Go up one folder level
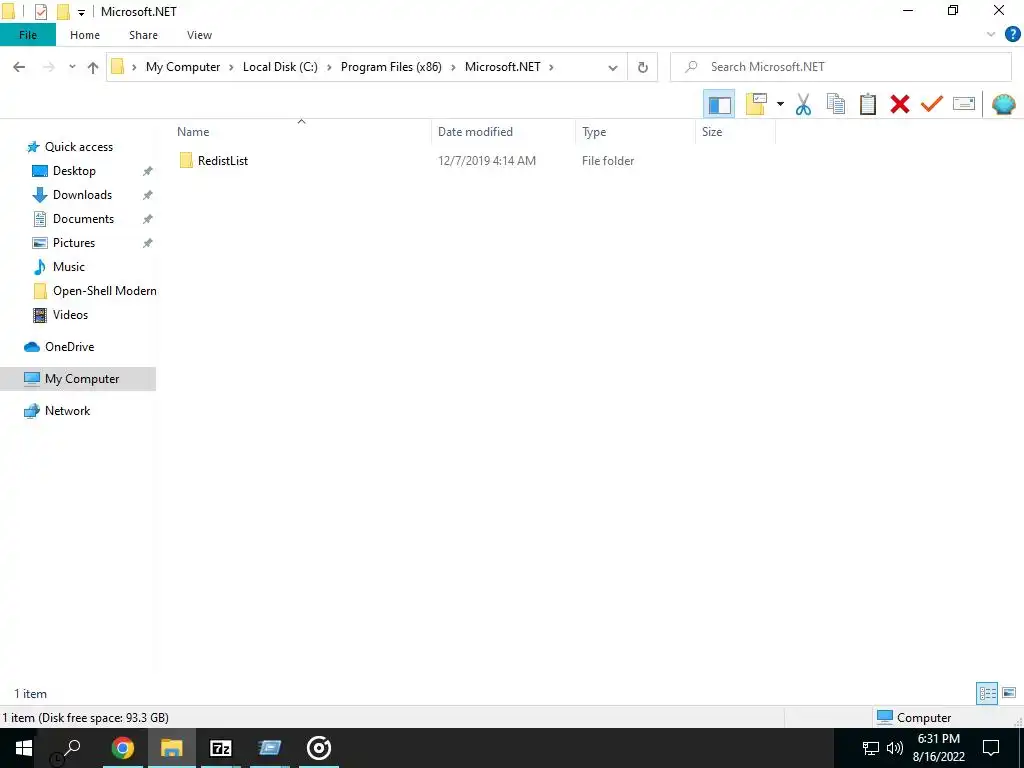1024x768 pixels. [93, 67]
